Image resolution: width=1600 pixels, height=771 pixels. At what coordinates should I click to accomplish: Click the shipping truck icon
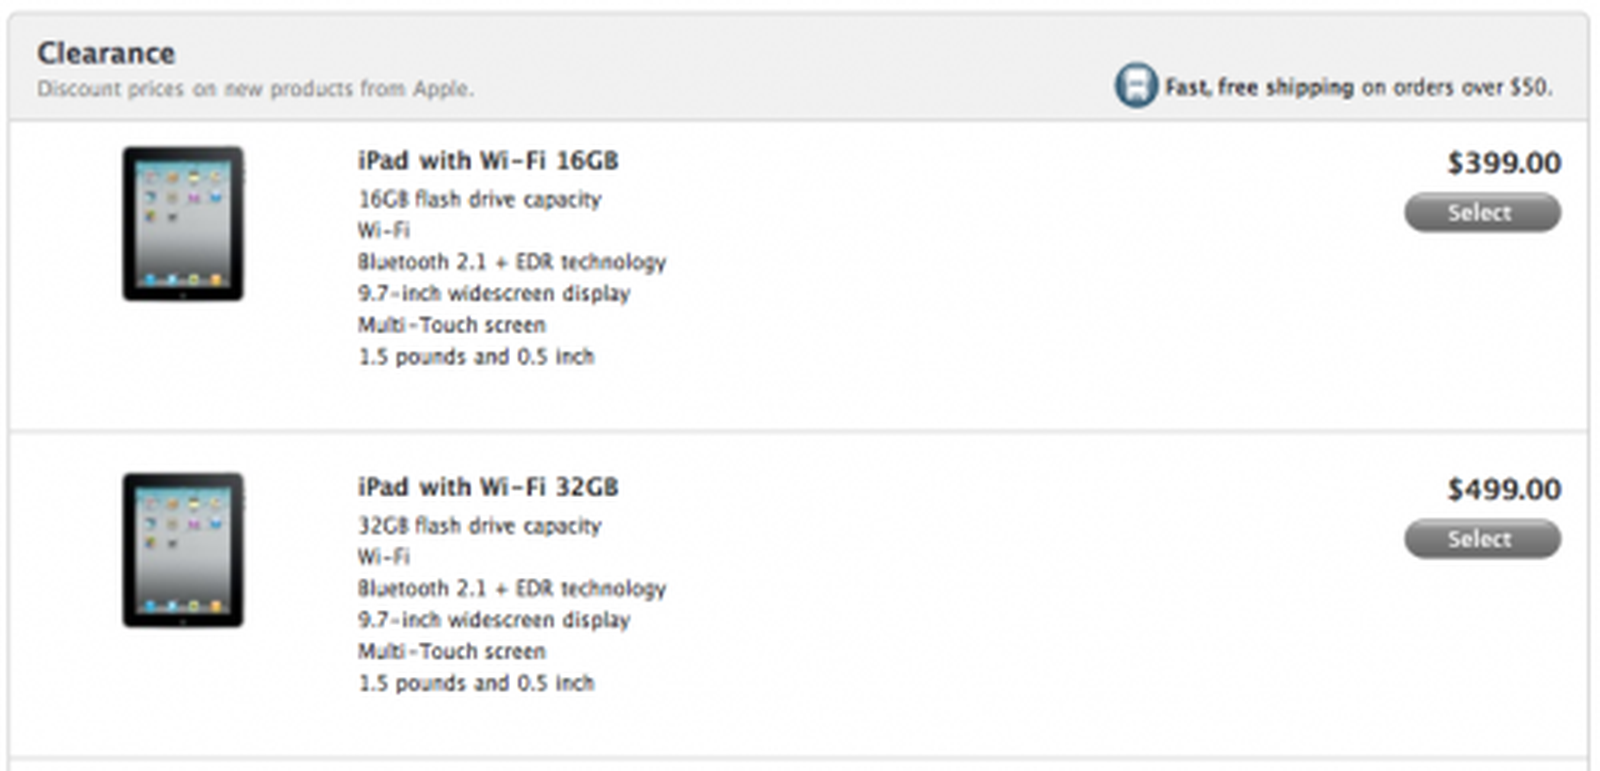pyautogui.click(x=1135, y=87)
